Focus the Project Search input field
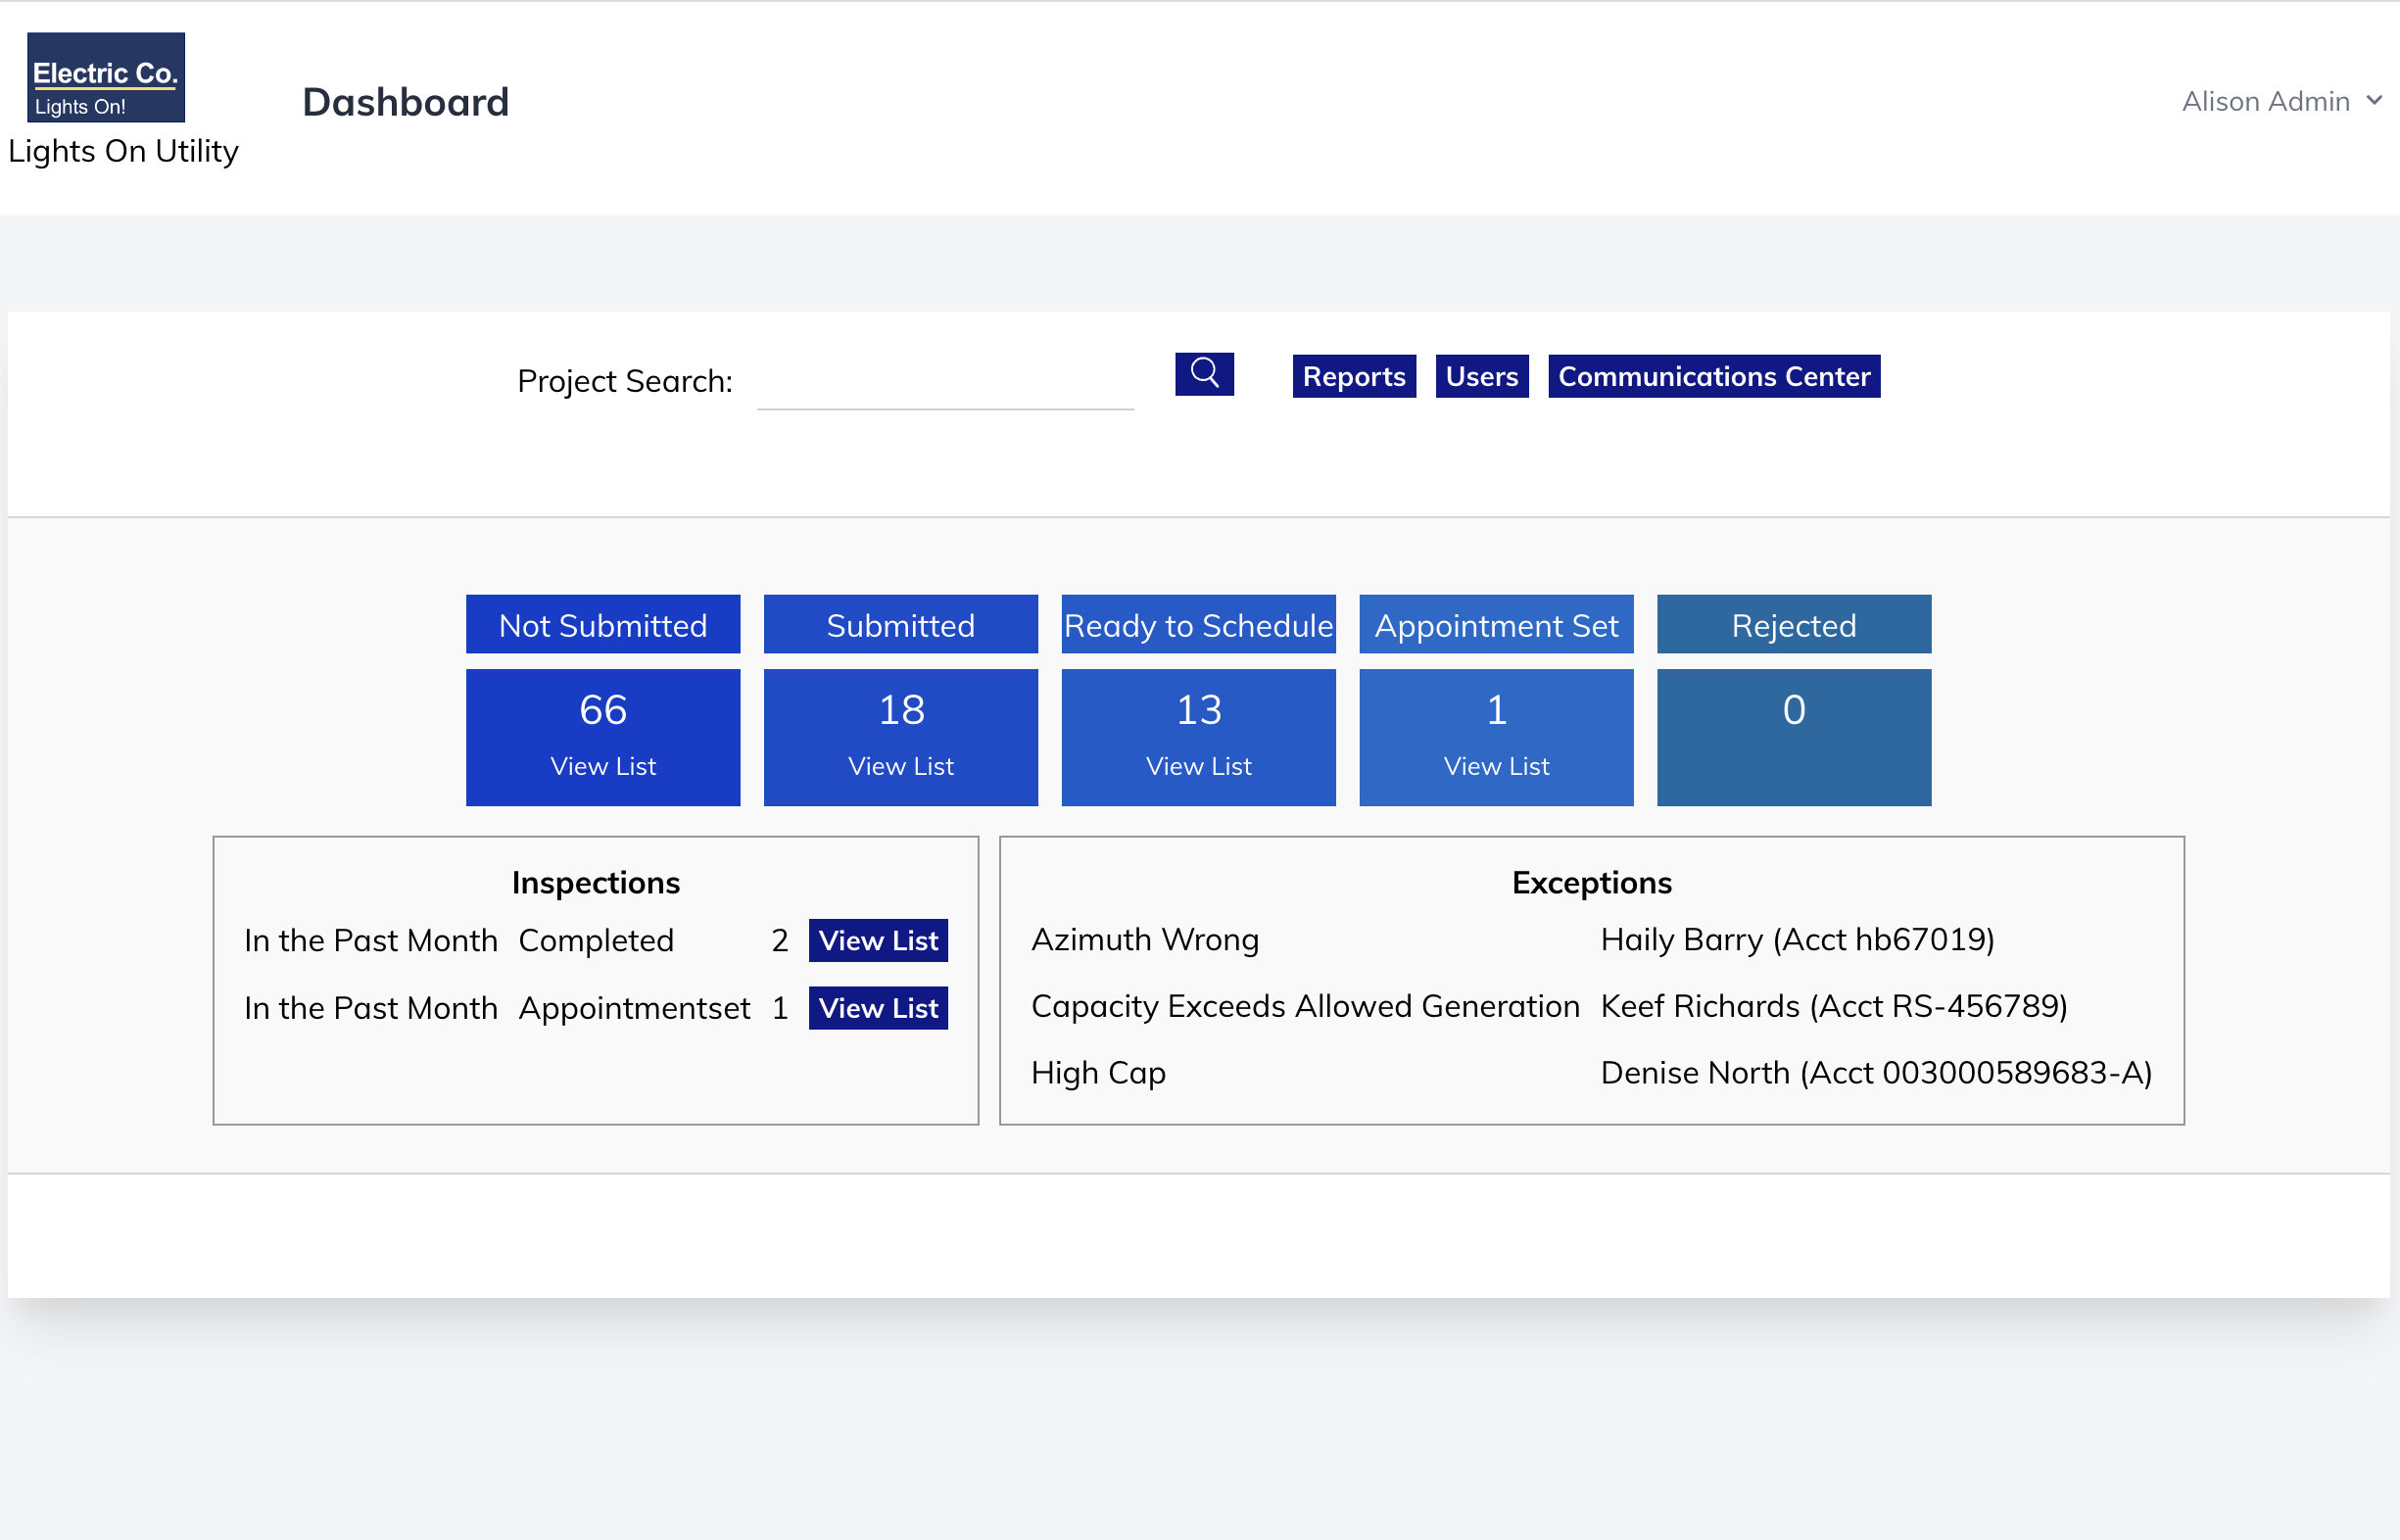Screen dimensions: 2400x1540 [x=945, y=382]
